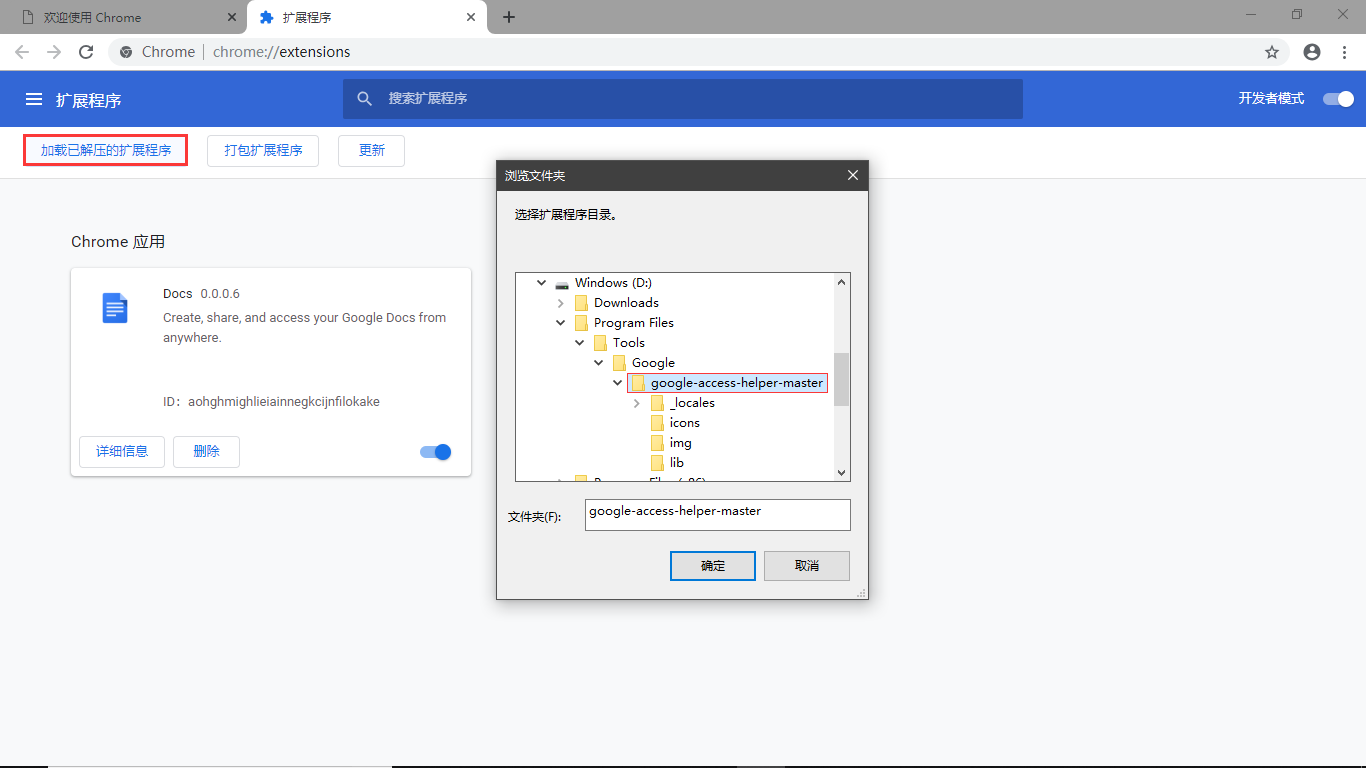Click folder tree scrollbar down arrow
The image size is (1366, 768).
[841, 472]
